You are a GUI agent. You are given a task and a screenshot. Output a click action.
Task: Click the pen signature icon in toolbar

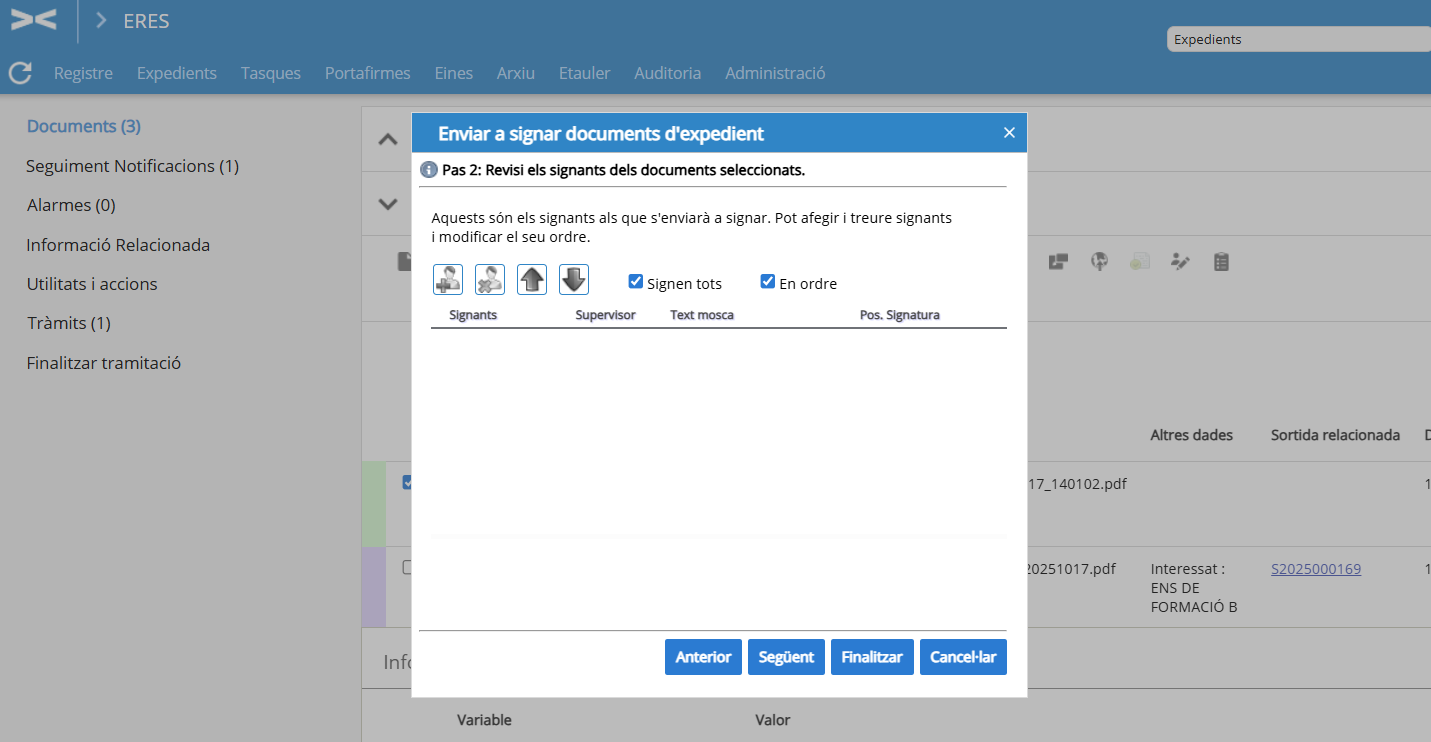coord(1181,262)
